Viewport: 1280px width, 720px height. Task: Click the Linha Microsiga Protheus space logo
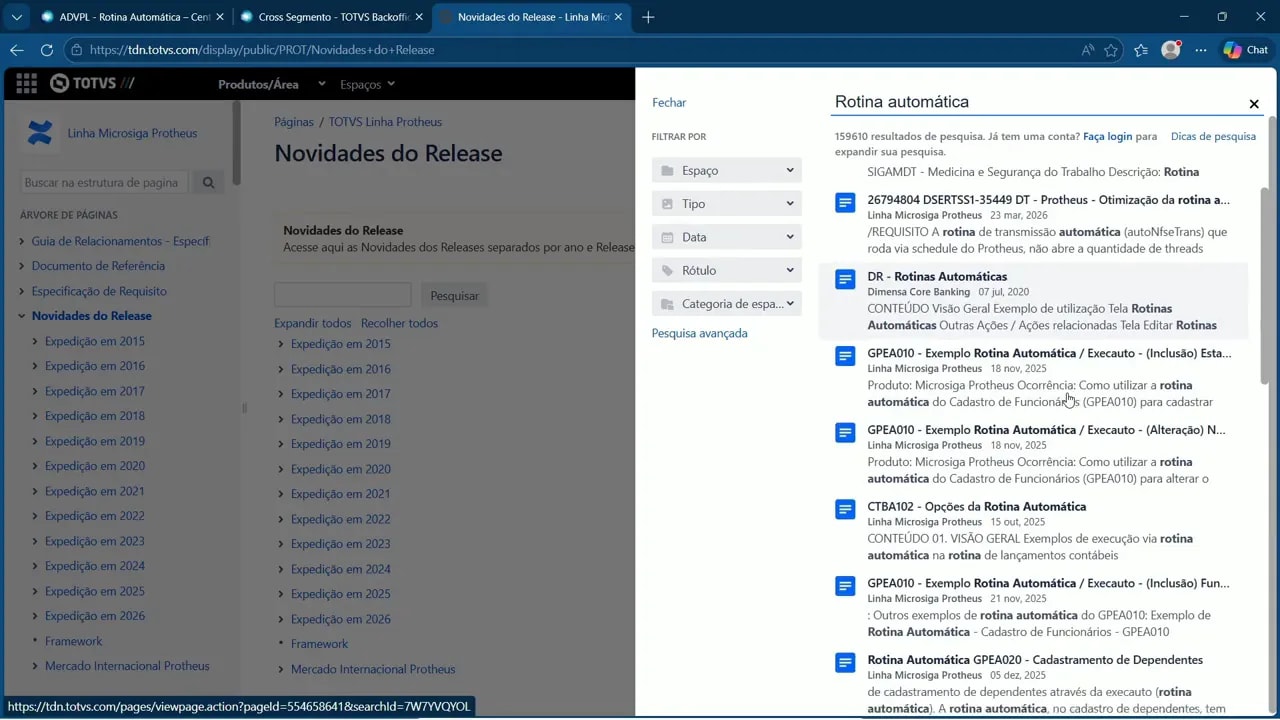40,133
